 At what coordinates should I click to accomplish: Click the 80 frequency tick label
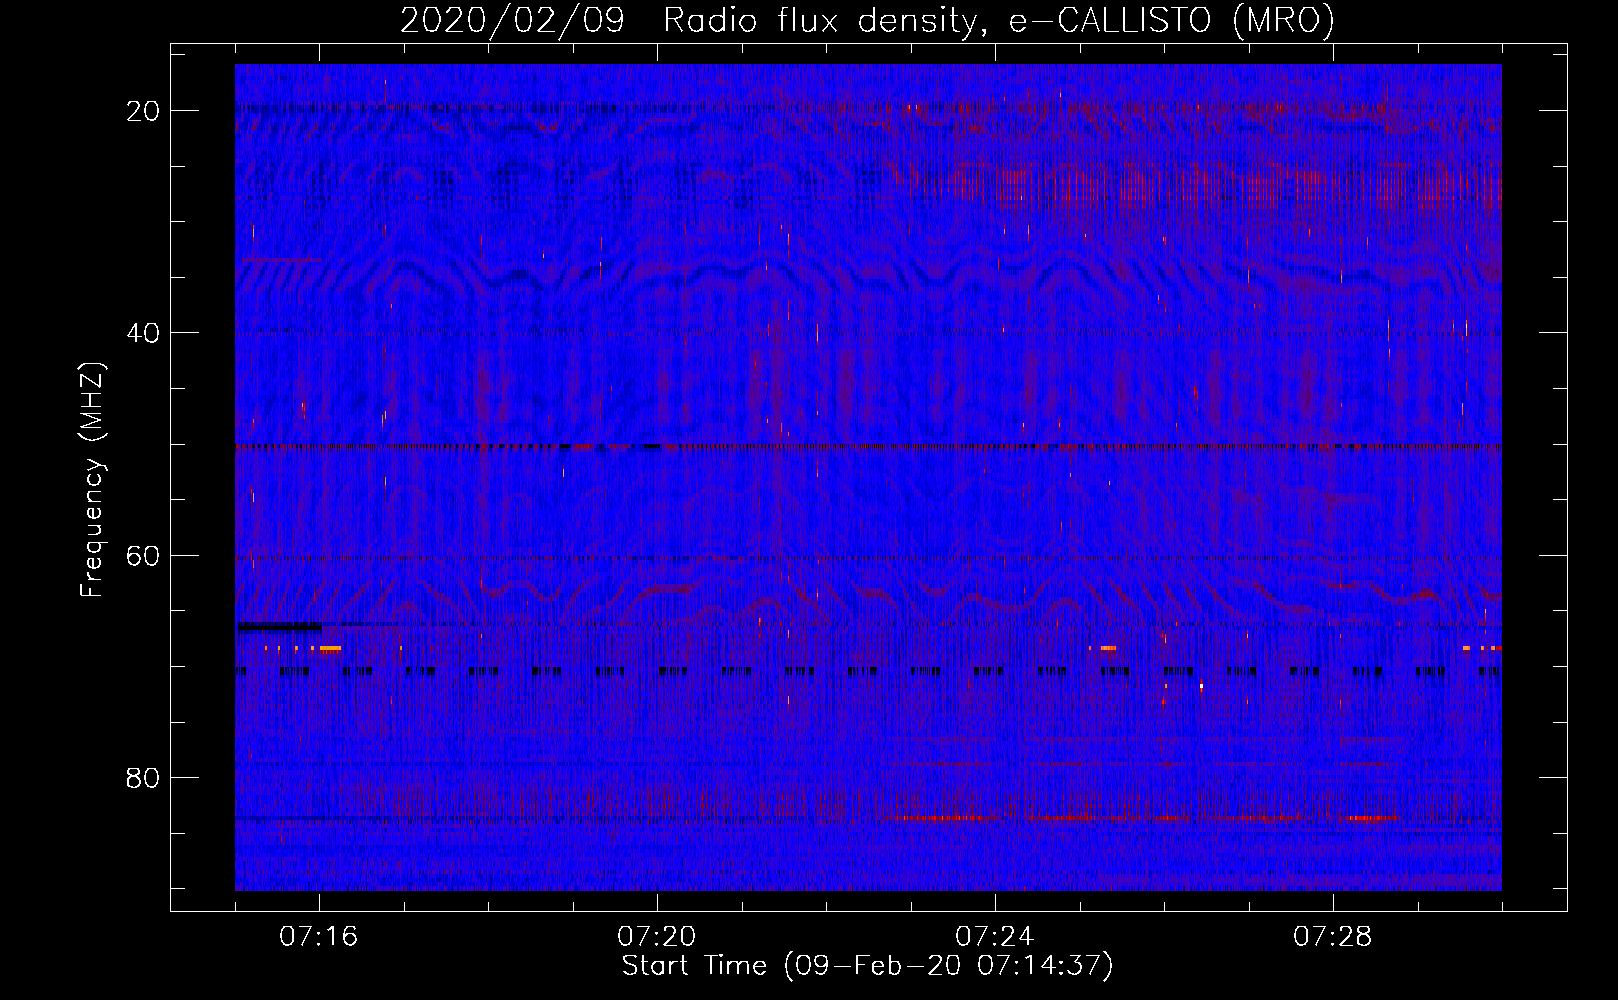(x=143, y=777)
